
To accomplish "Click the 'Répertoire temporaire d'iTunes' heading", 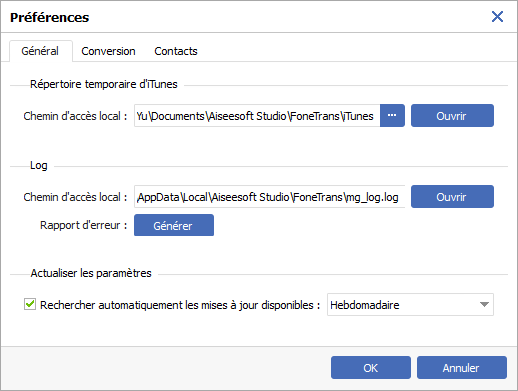I will (104, 84).
